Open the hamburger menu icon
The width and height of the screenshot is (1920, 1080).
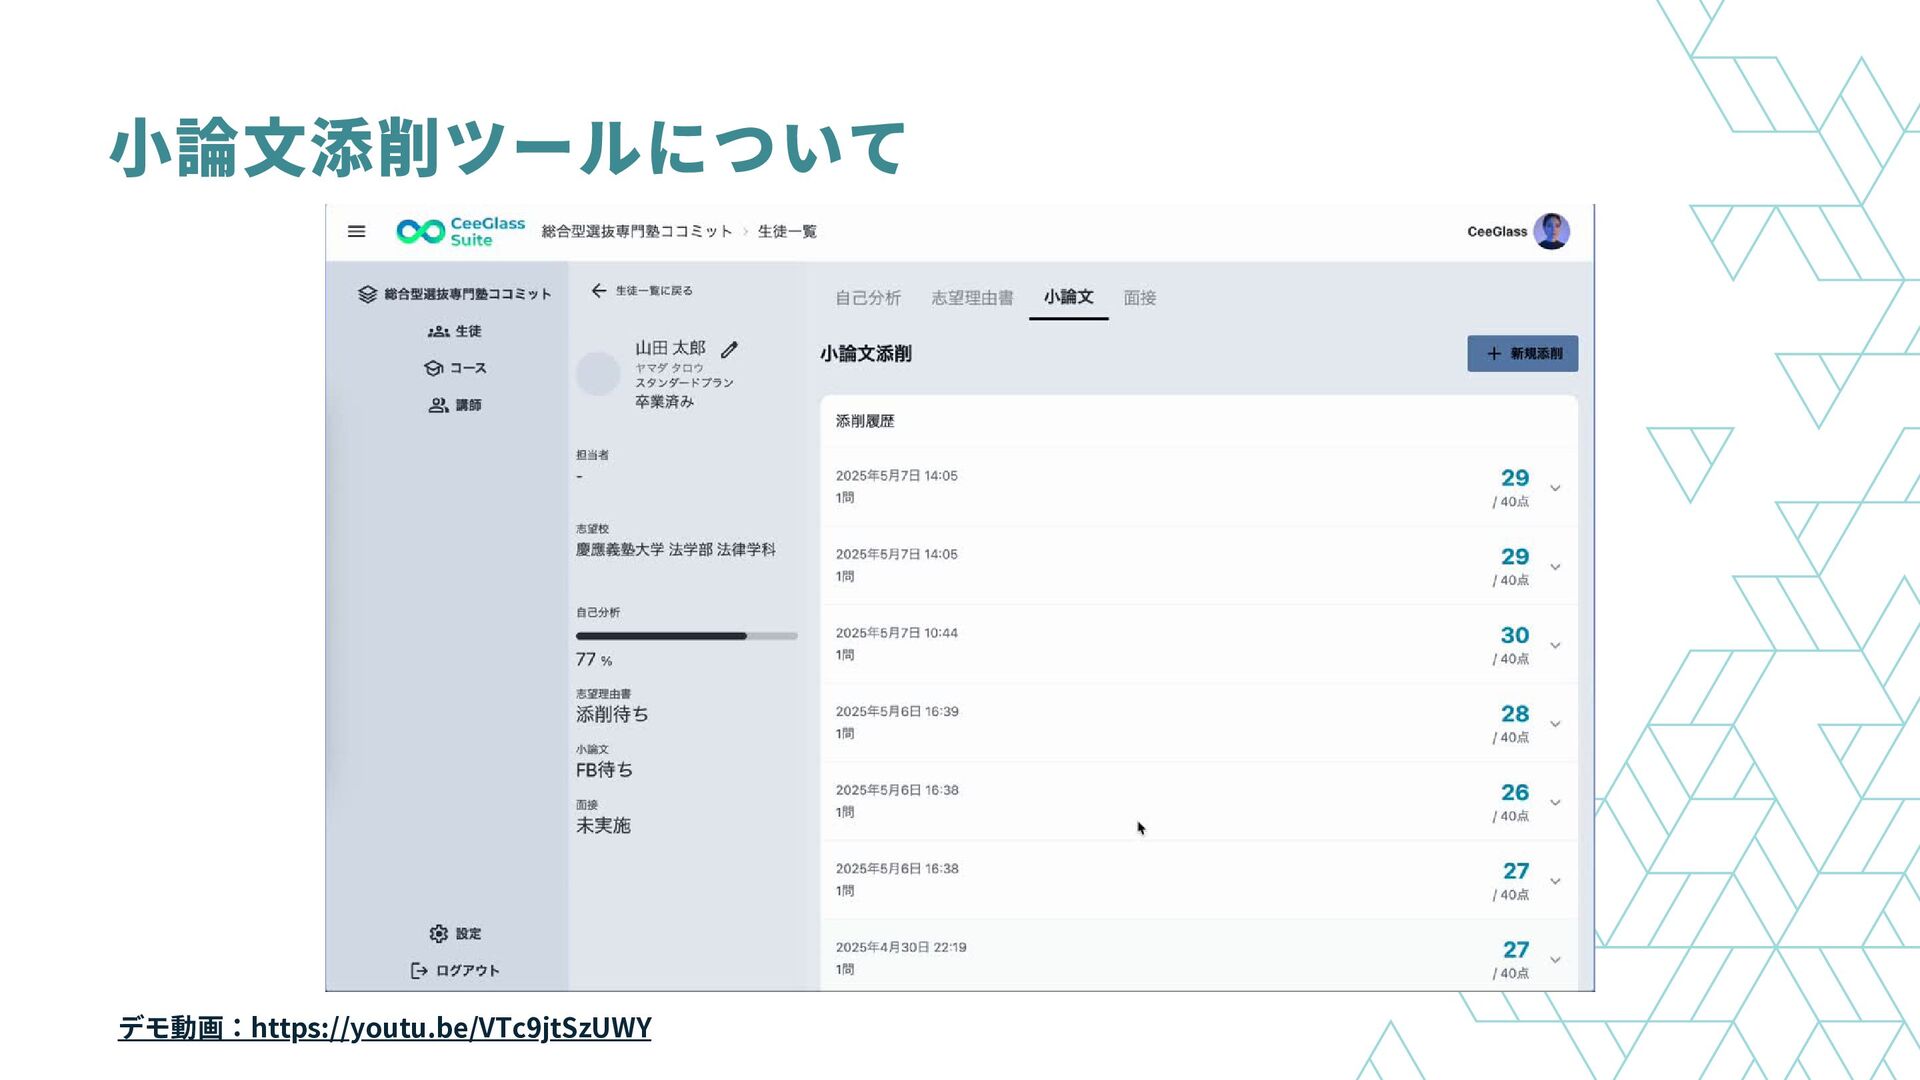click(x=356, y=231)
